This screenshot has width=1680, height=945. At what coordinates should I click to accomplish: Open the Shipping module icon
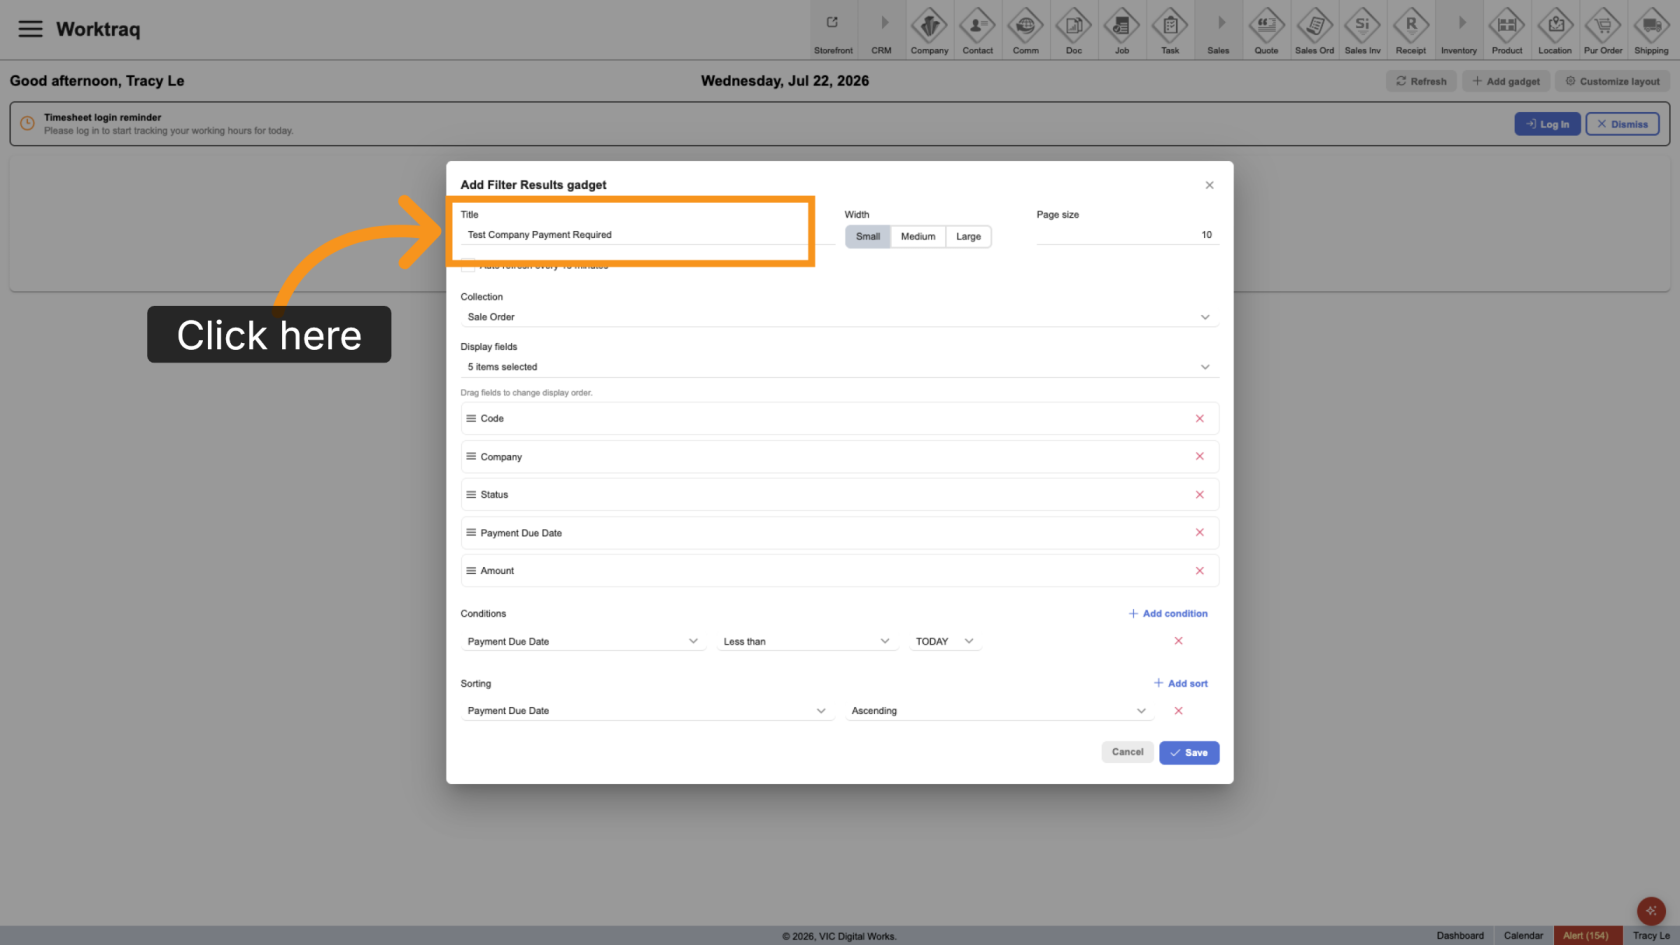[1651, 30]
